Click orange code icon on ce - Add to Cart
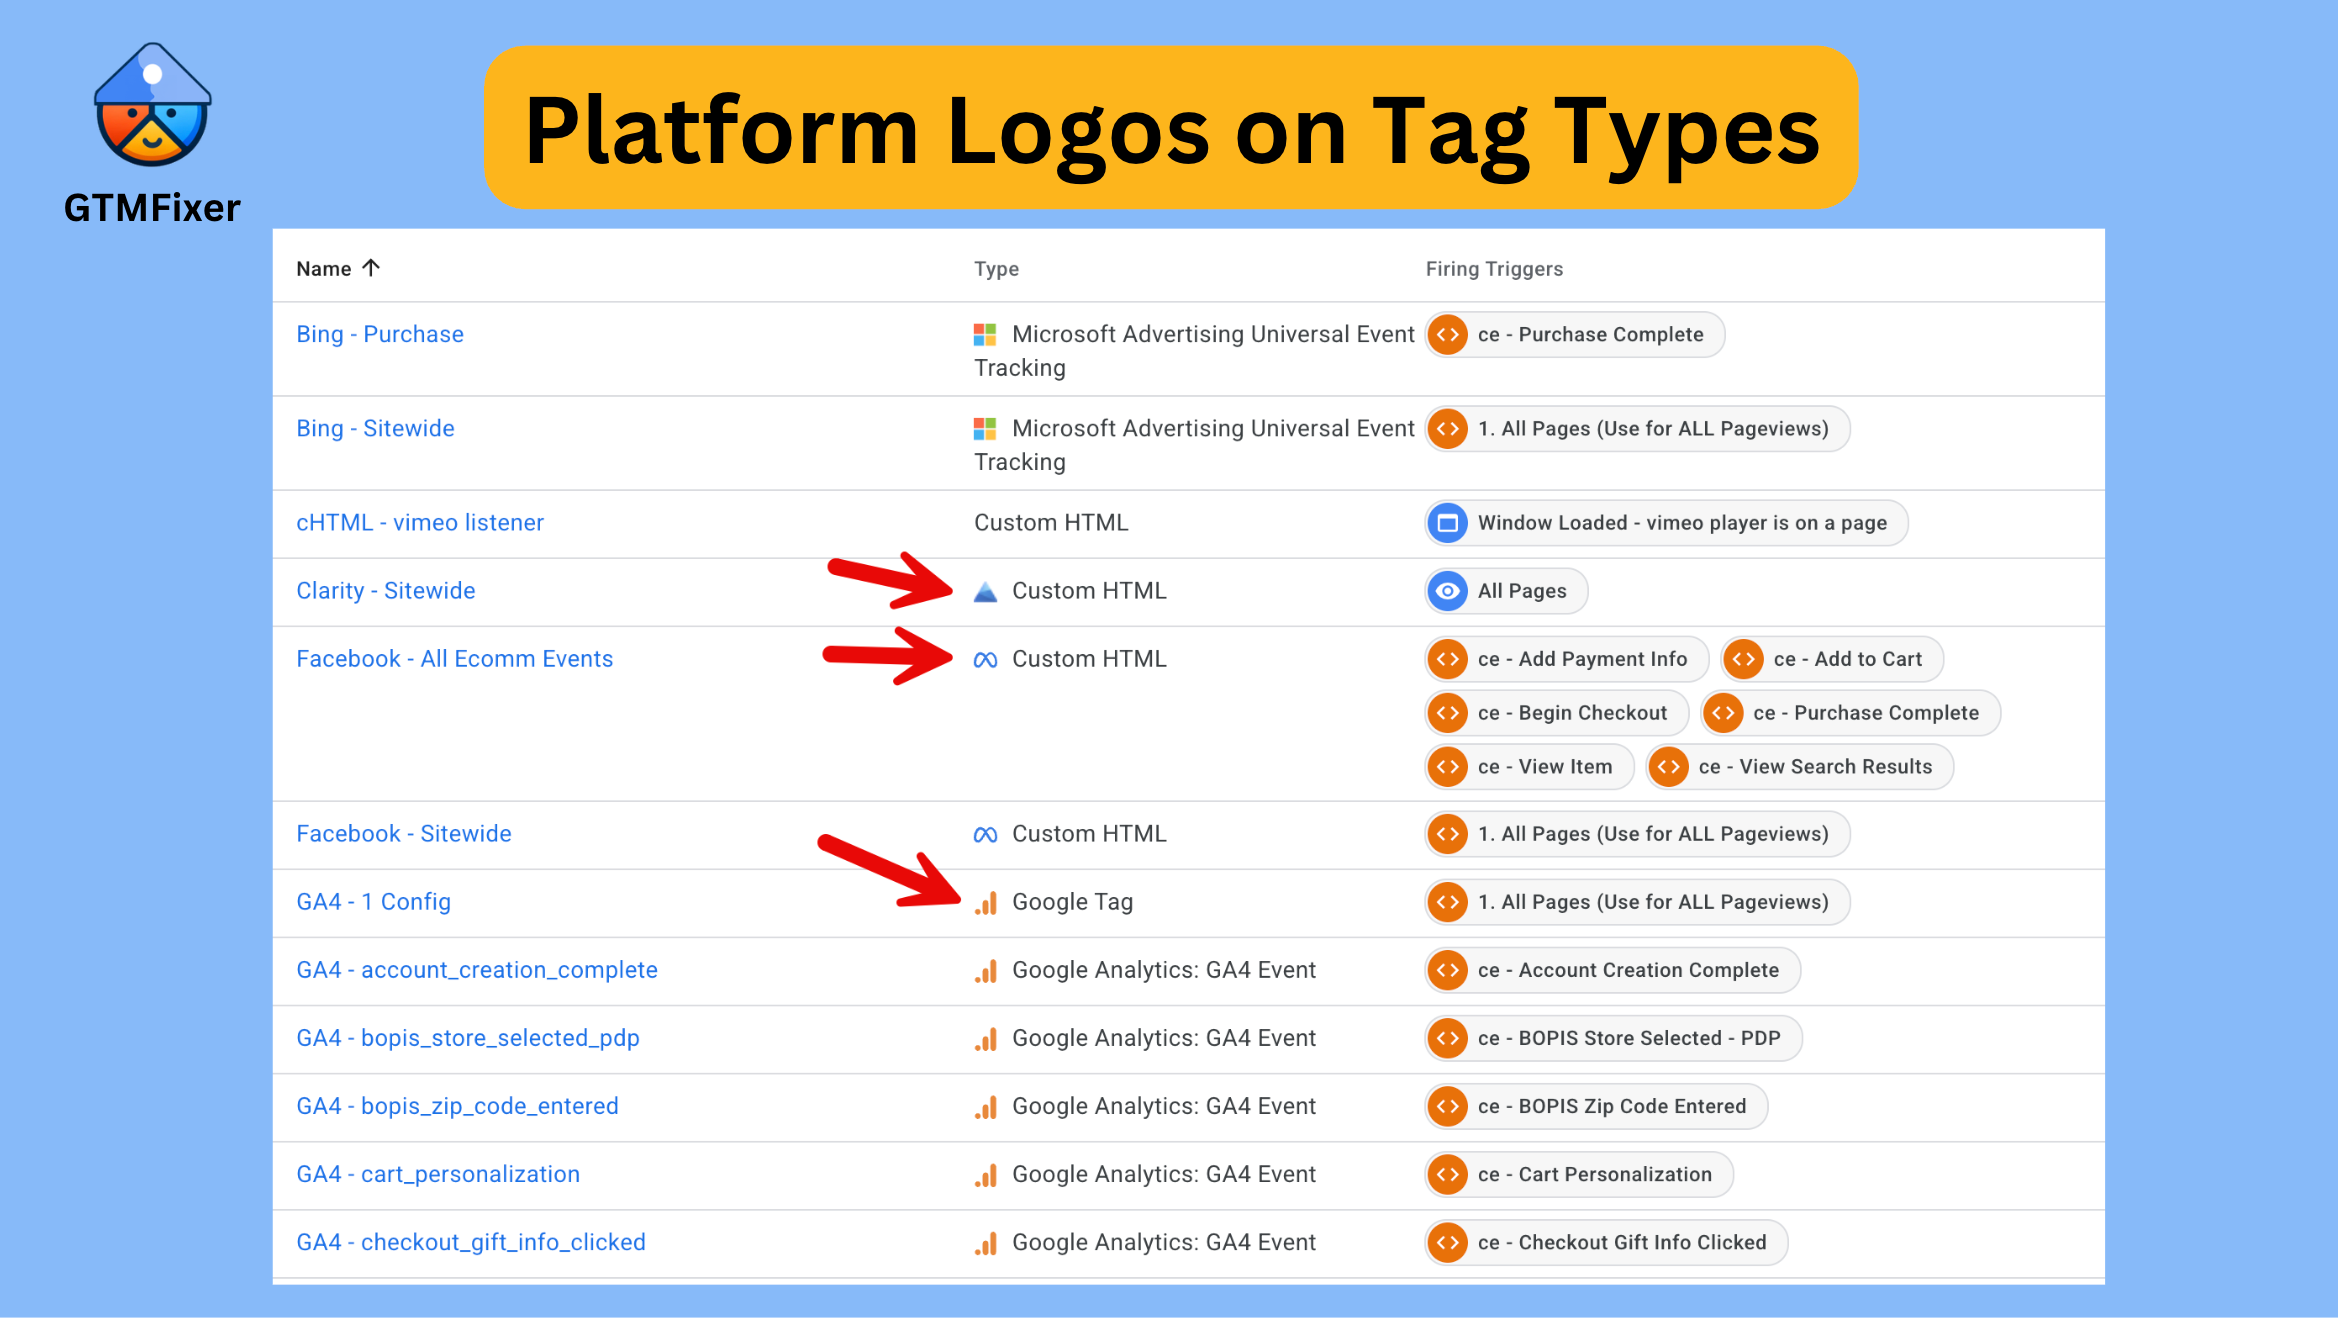Viewport: 2338px width, 1318px height. [x=1743, y=659]
